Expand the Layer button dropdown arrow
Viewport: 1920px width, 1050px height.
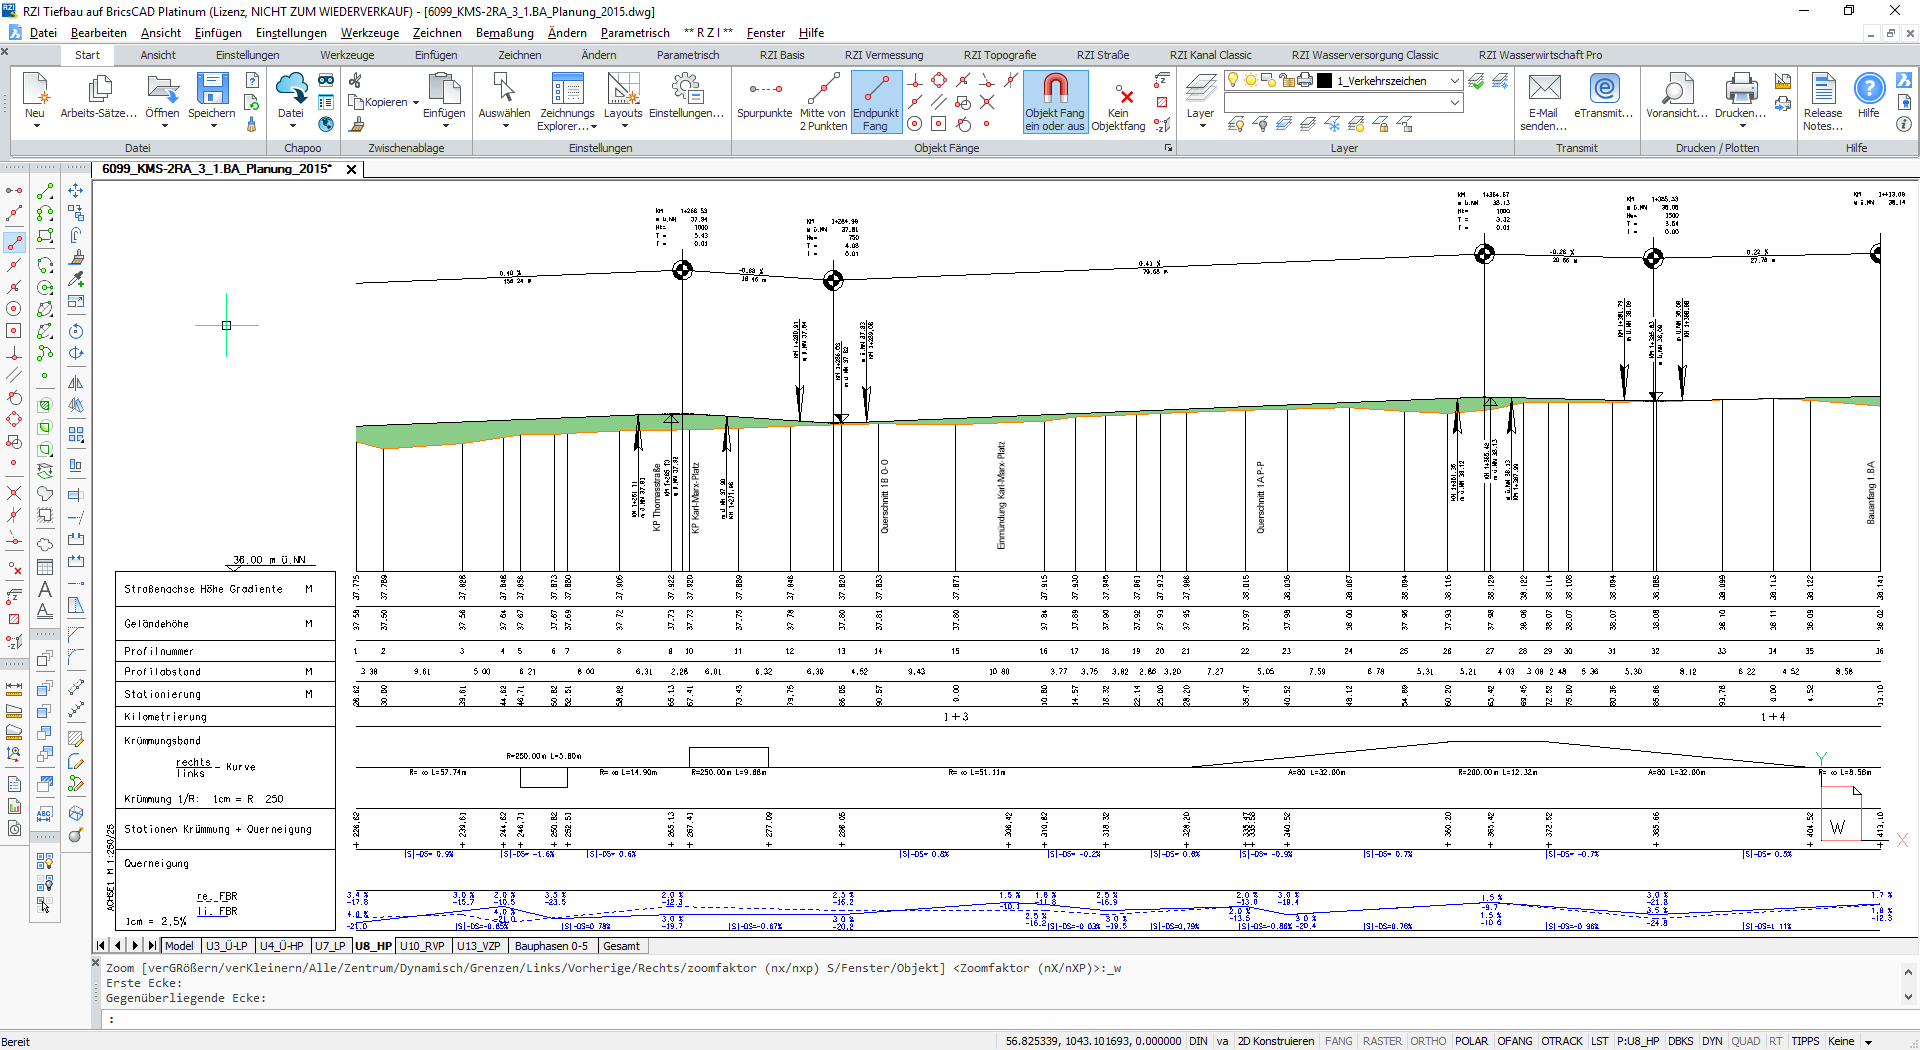[x=1201, y=126]
